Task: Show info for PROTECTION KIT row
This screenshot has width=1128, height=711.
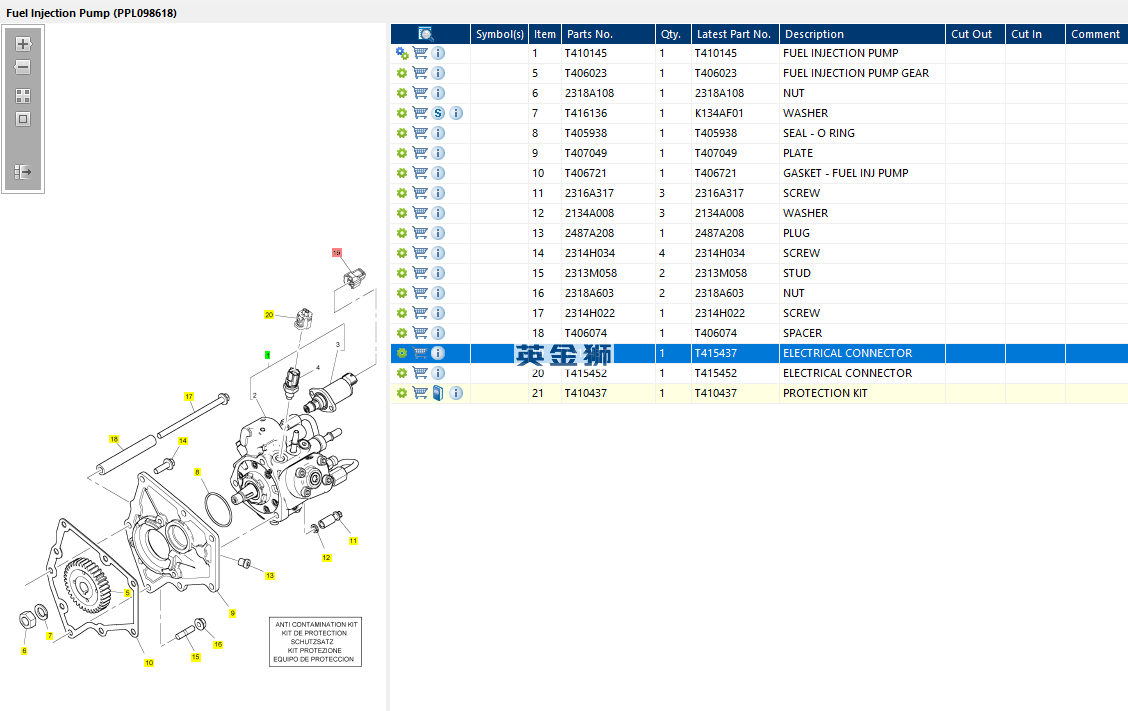Action: coord(456,393)
